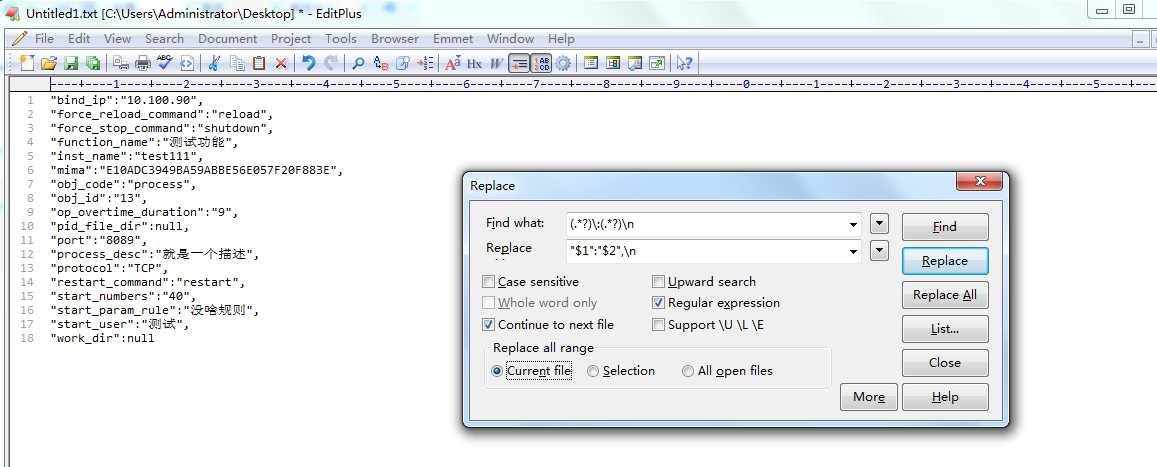Open the File menu
Image resolution: width=1157 pixels, height=467 pixels.
tap(44, 38)
